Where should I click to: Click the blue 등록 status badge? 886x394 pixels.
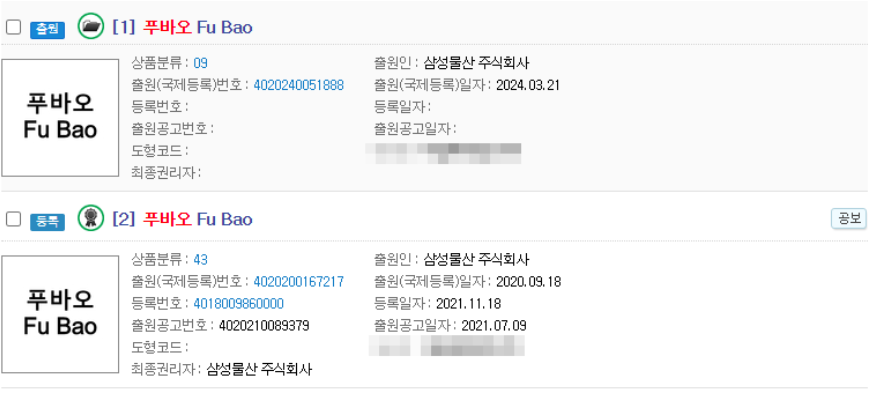(47, 222)
